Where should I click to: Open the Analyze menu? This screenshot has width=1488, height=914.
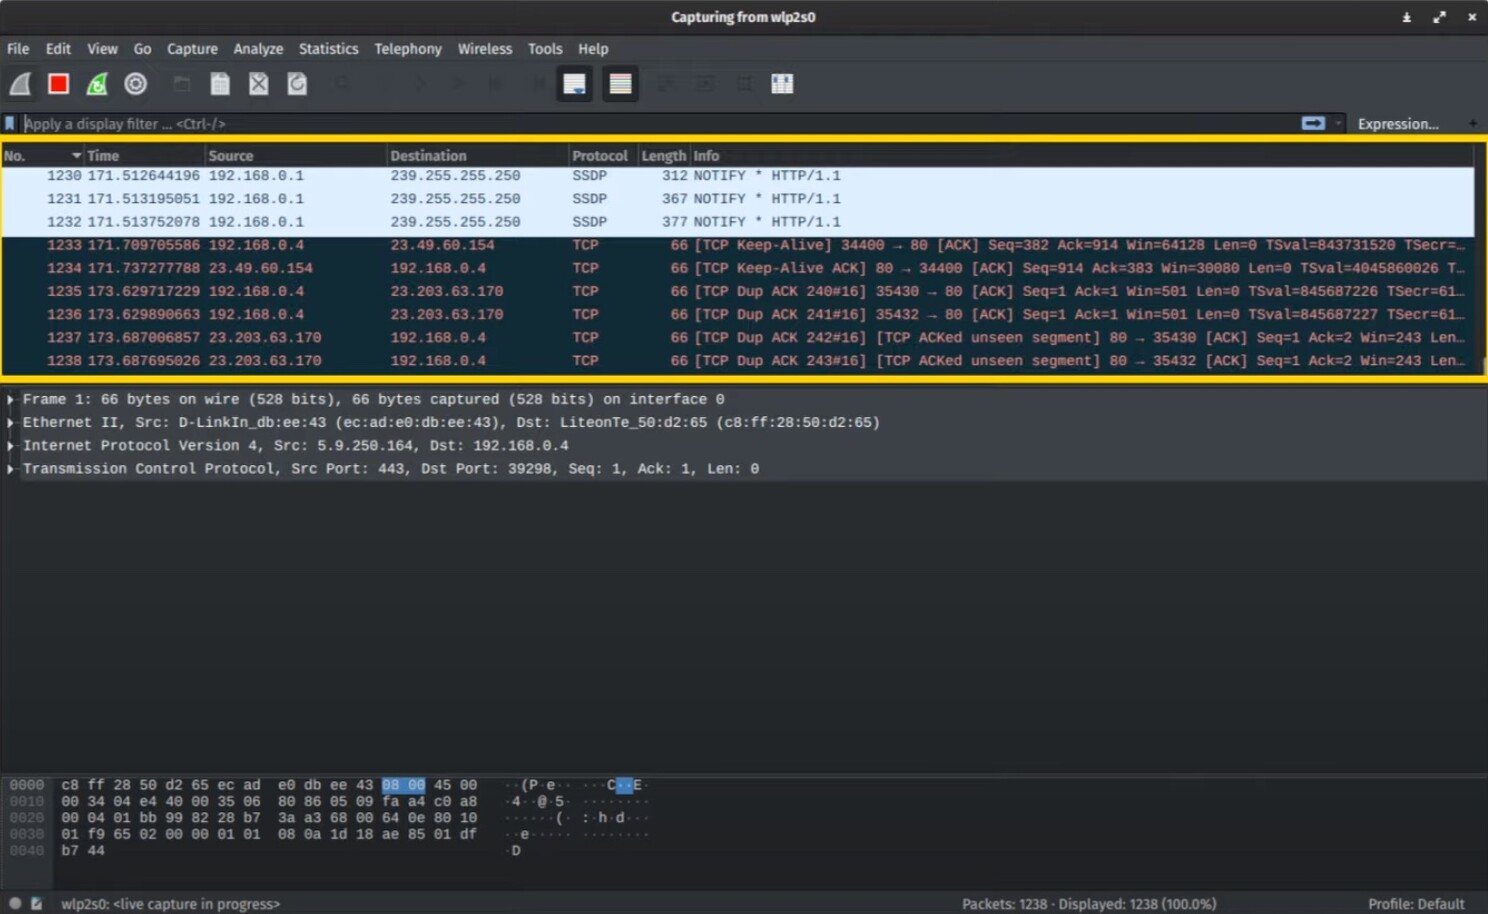[x=258, y=49]
